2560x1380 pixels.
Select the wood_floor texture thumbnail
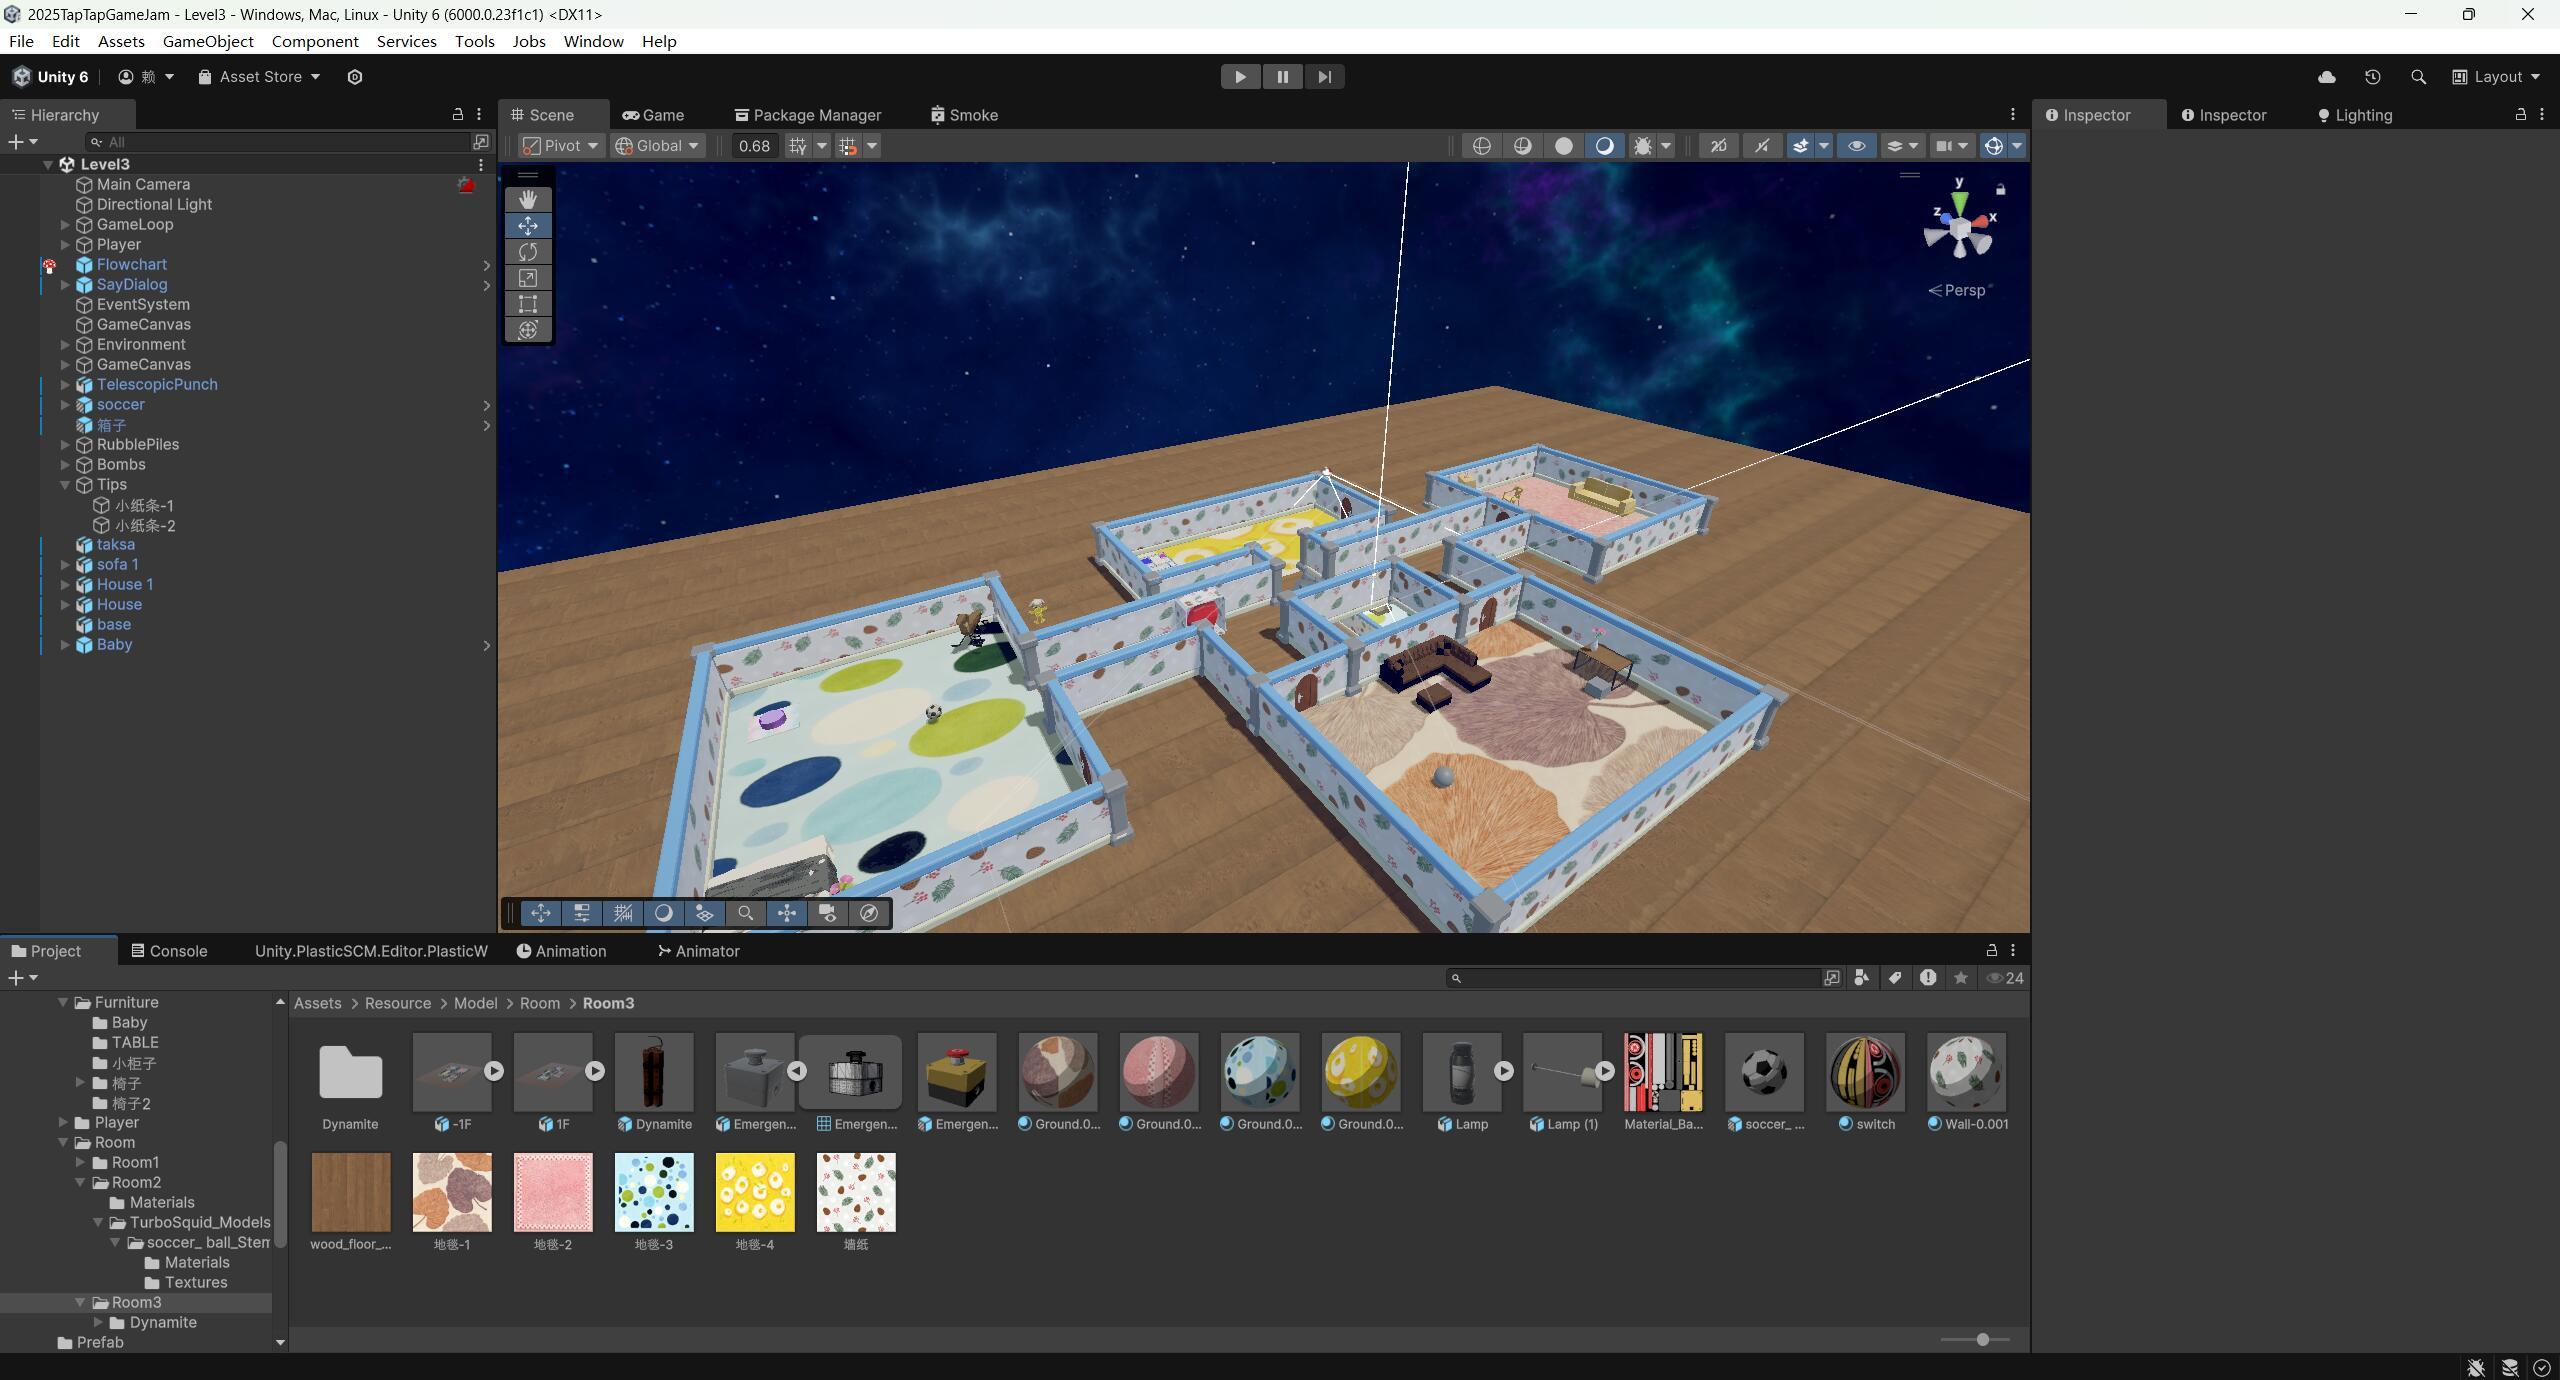tap(350, 1192)
